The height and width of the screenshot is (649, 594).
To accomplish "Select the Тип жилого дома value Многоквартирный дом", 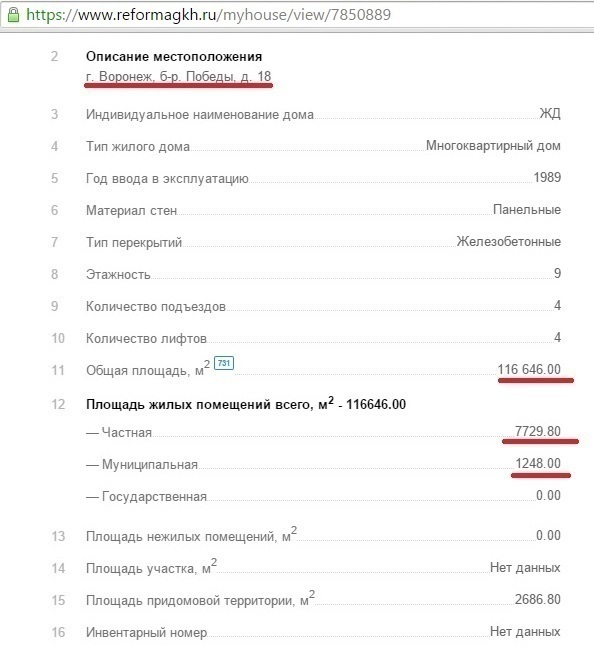I will pyautogui.click(x=493, y=146).
